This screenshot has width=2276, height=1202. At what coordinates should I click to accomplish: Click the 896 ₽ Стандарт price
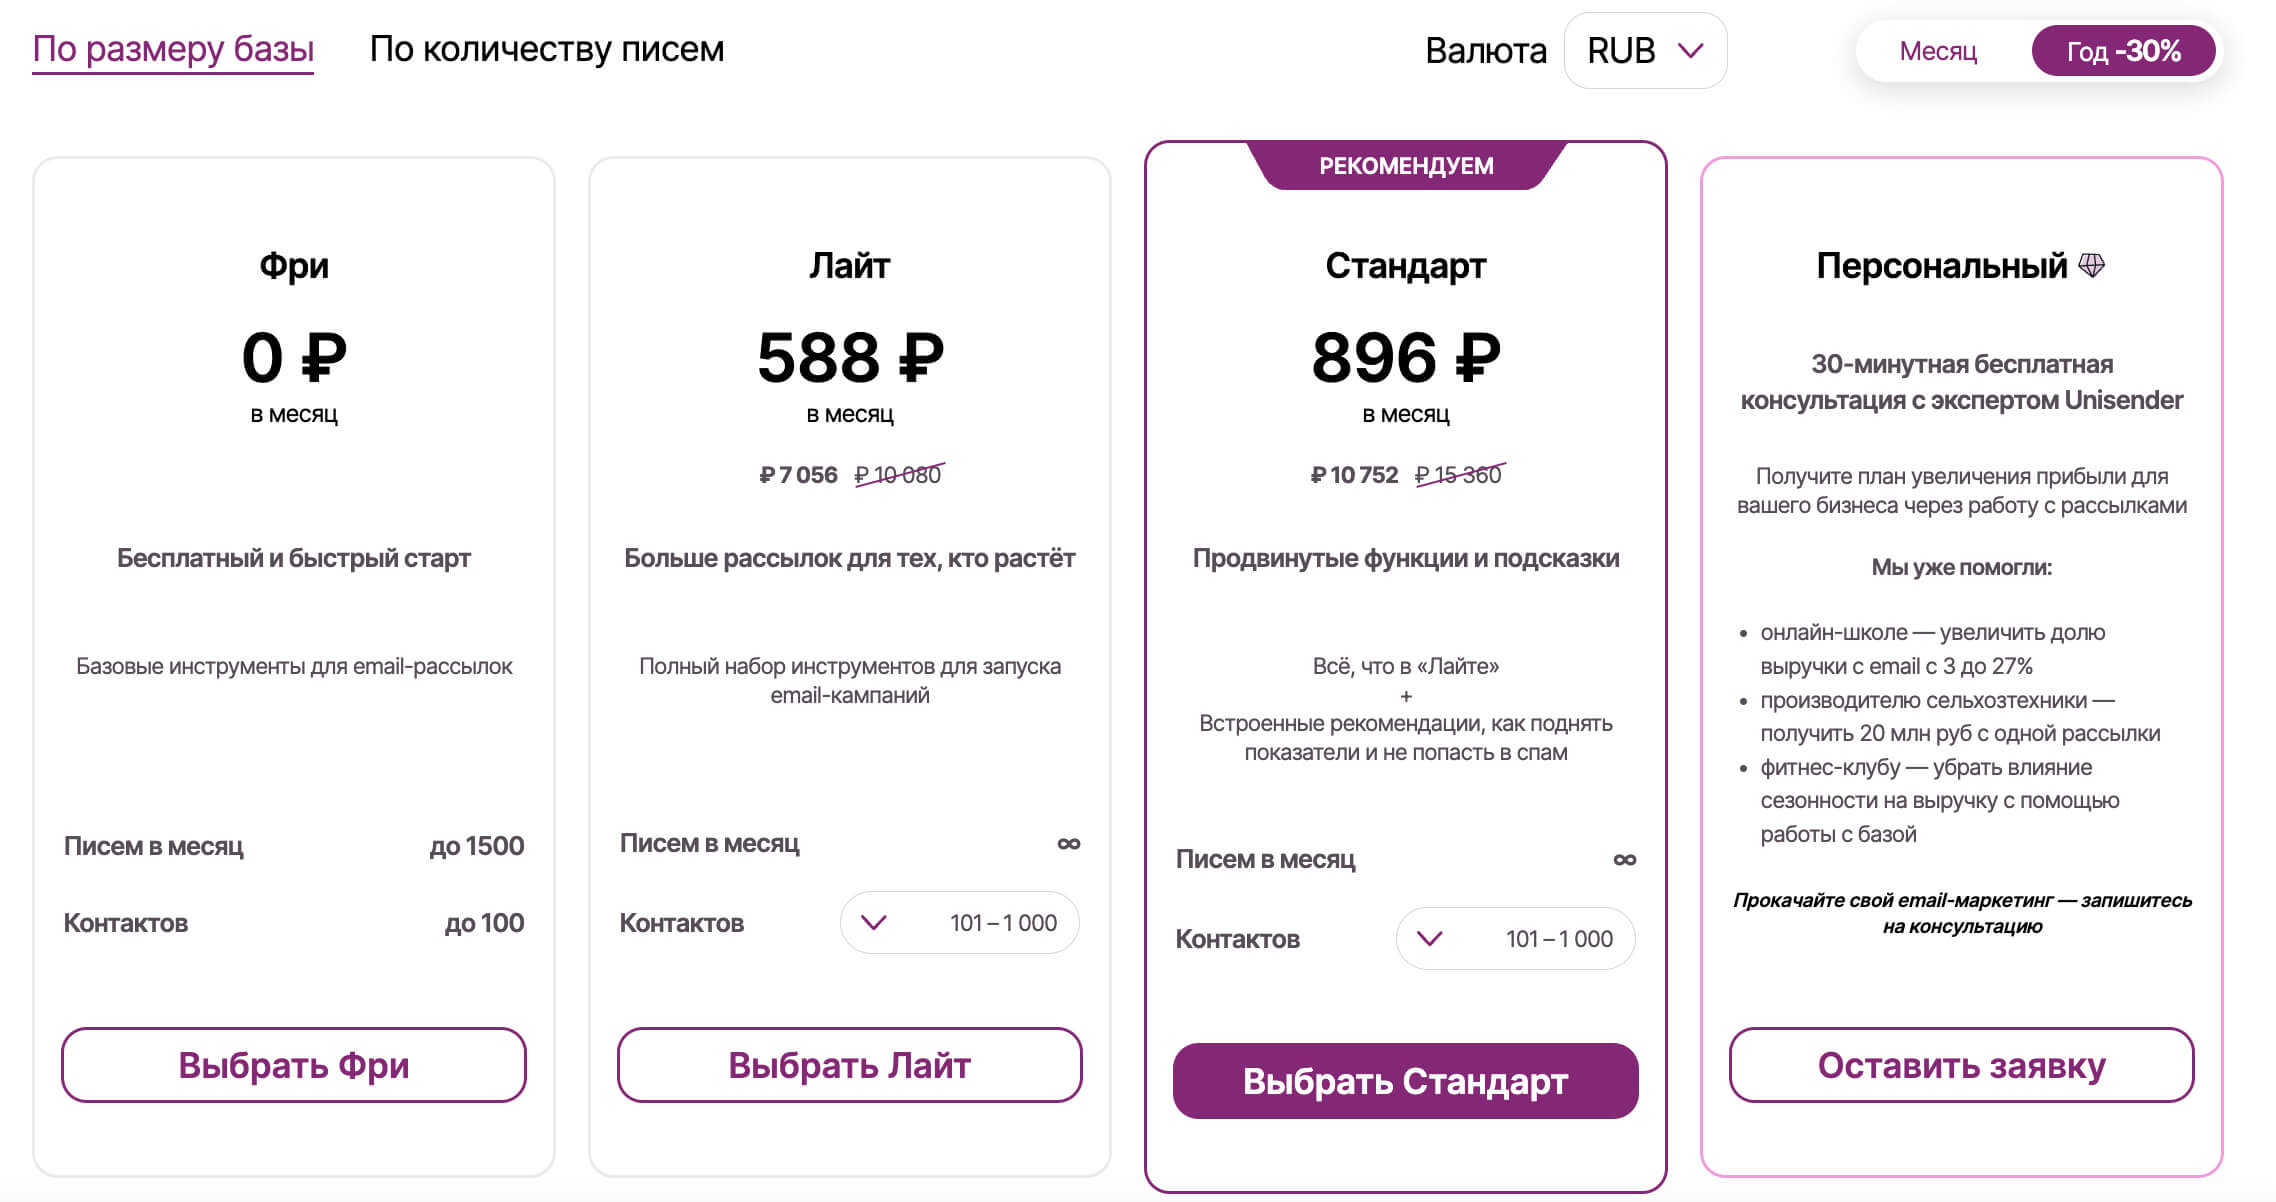(1406, 358)
